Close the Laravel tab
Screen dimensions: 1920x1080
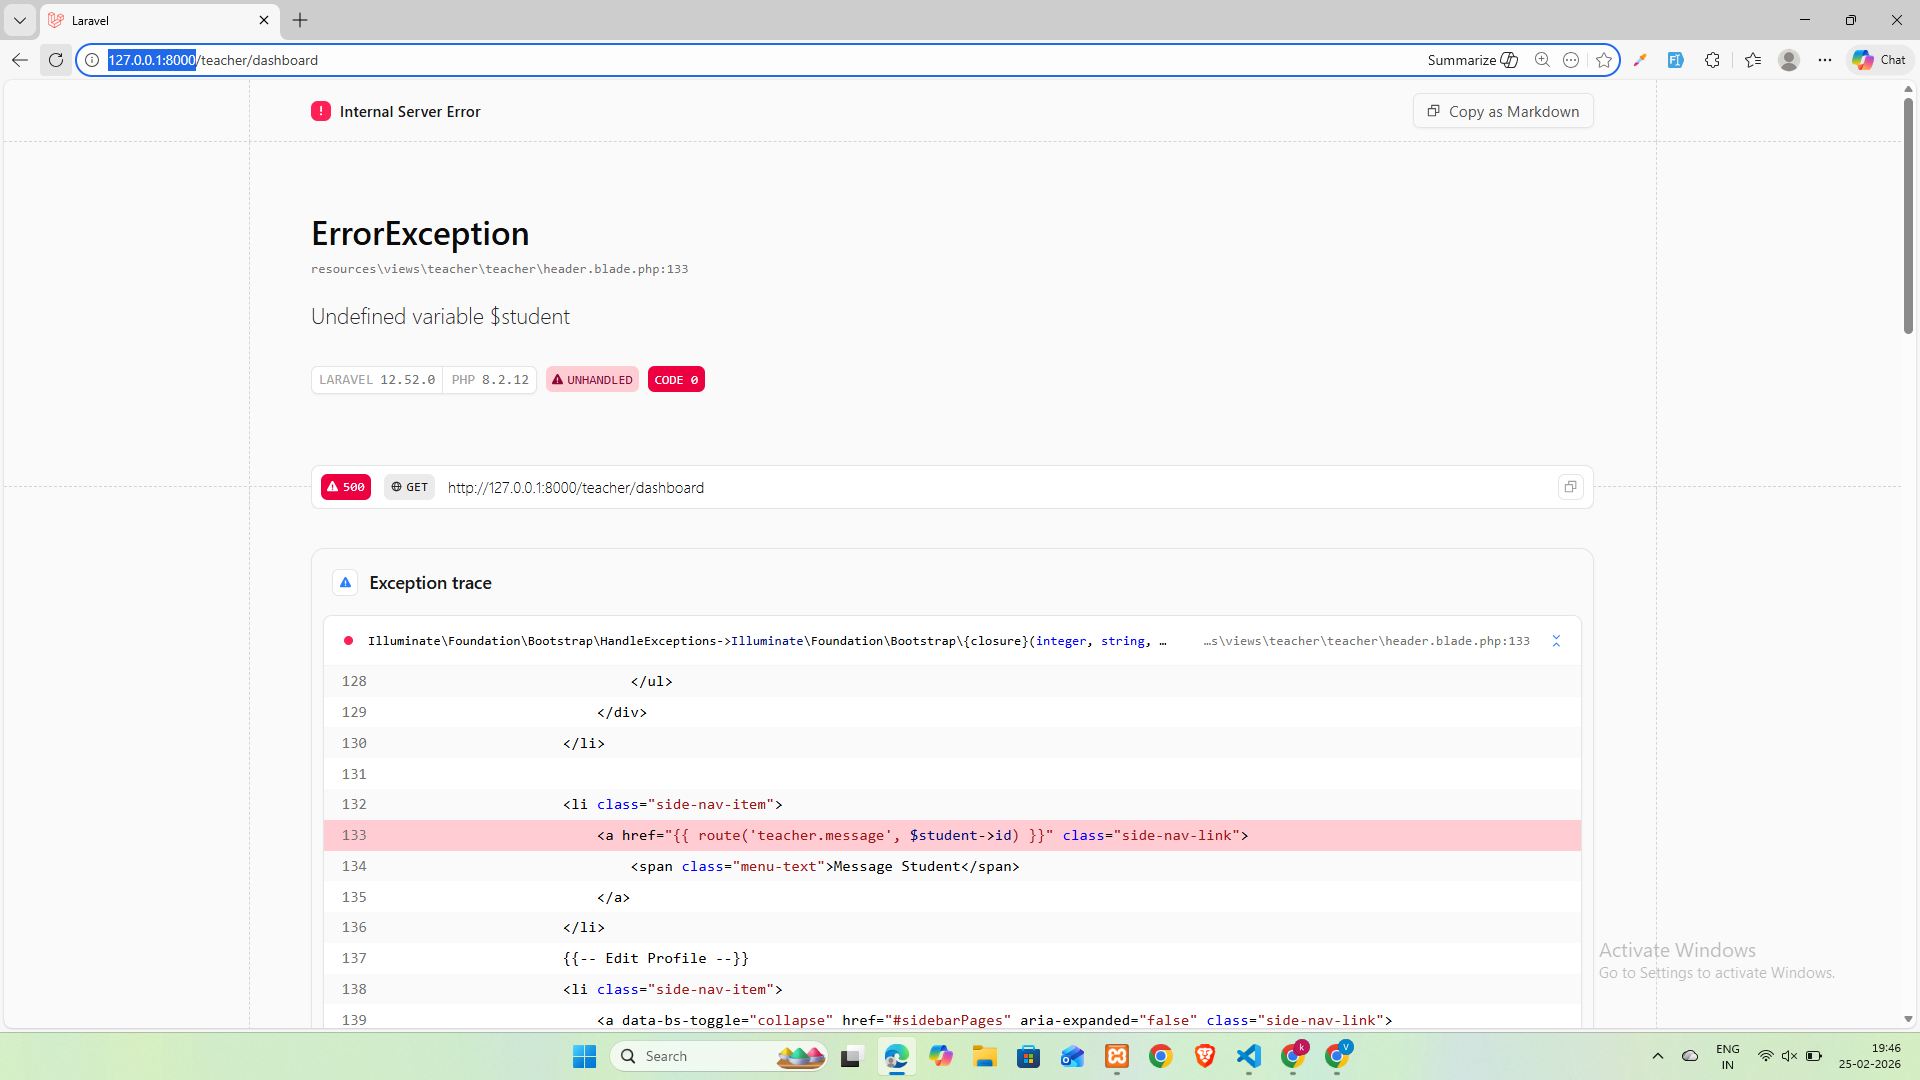(x=264, y=20)
